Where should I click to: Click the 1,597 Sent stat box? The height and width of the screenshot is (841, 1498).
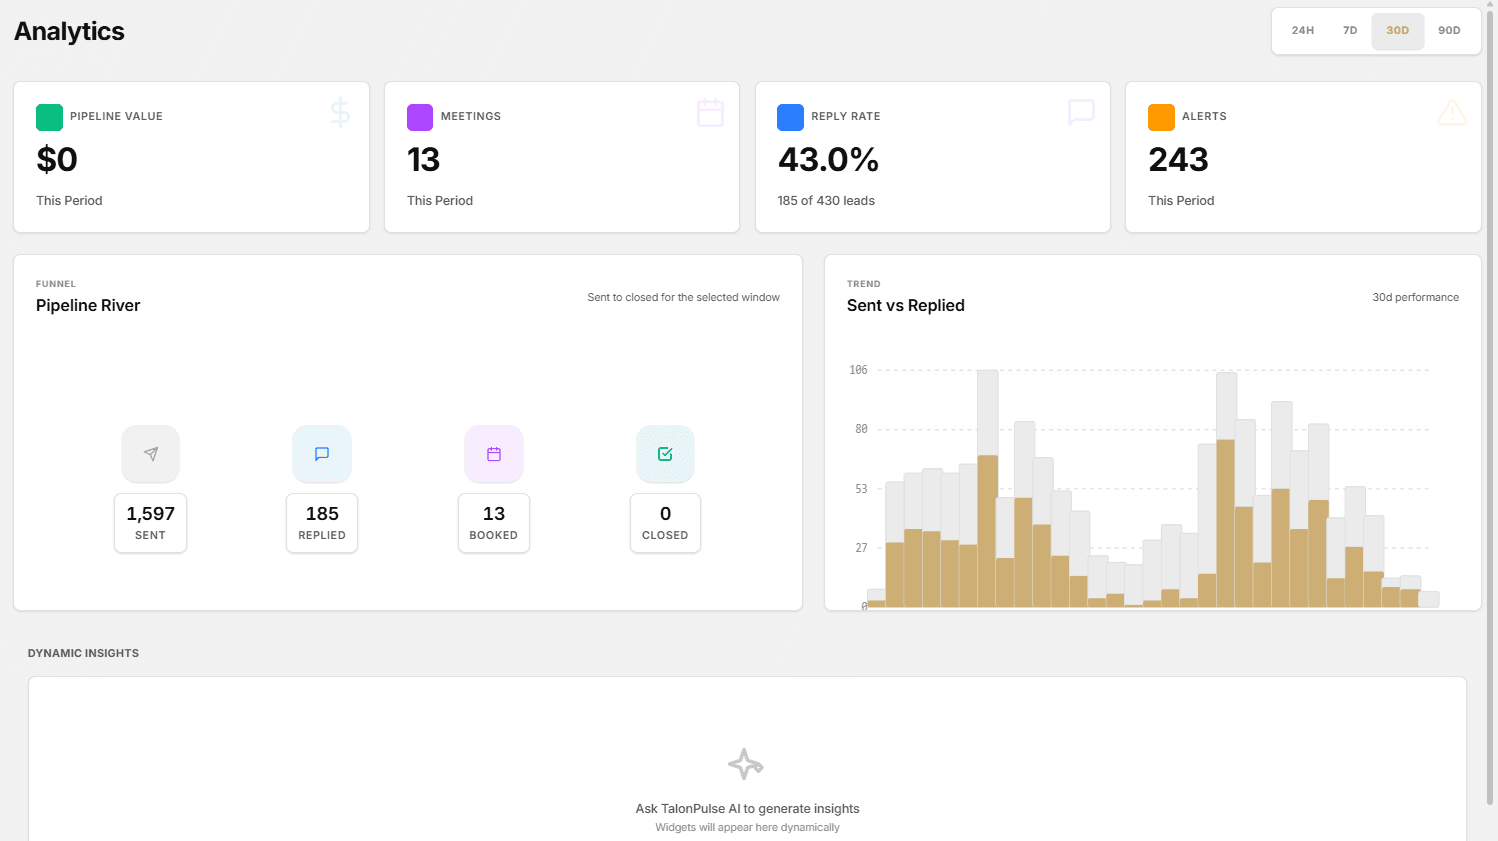(x=151, y=523)
